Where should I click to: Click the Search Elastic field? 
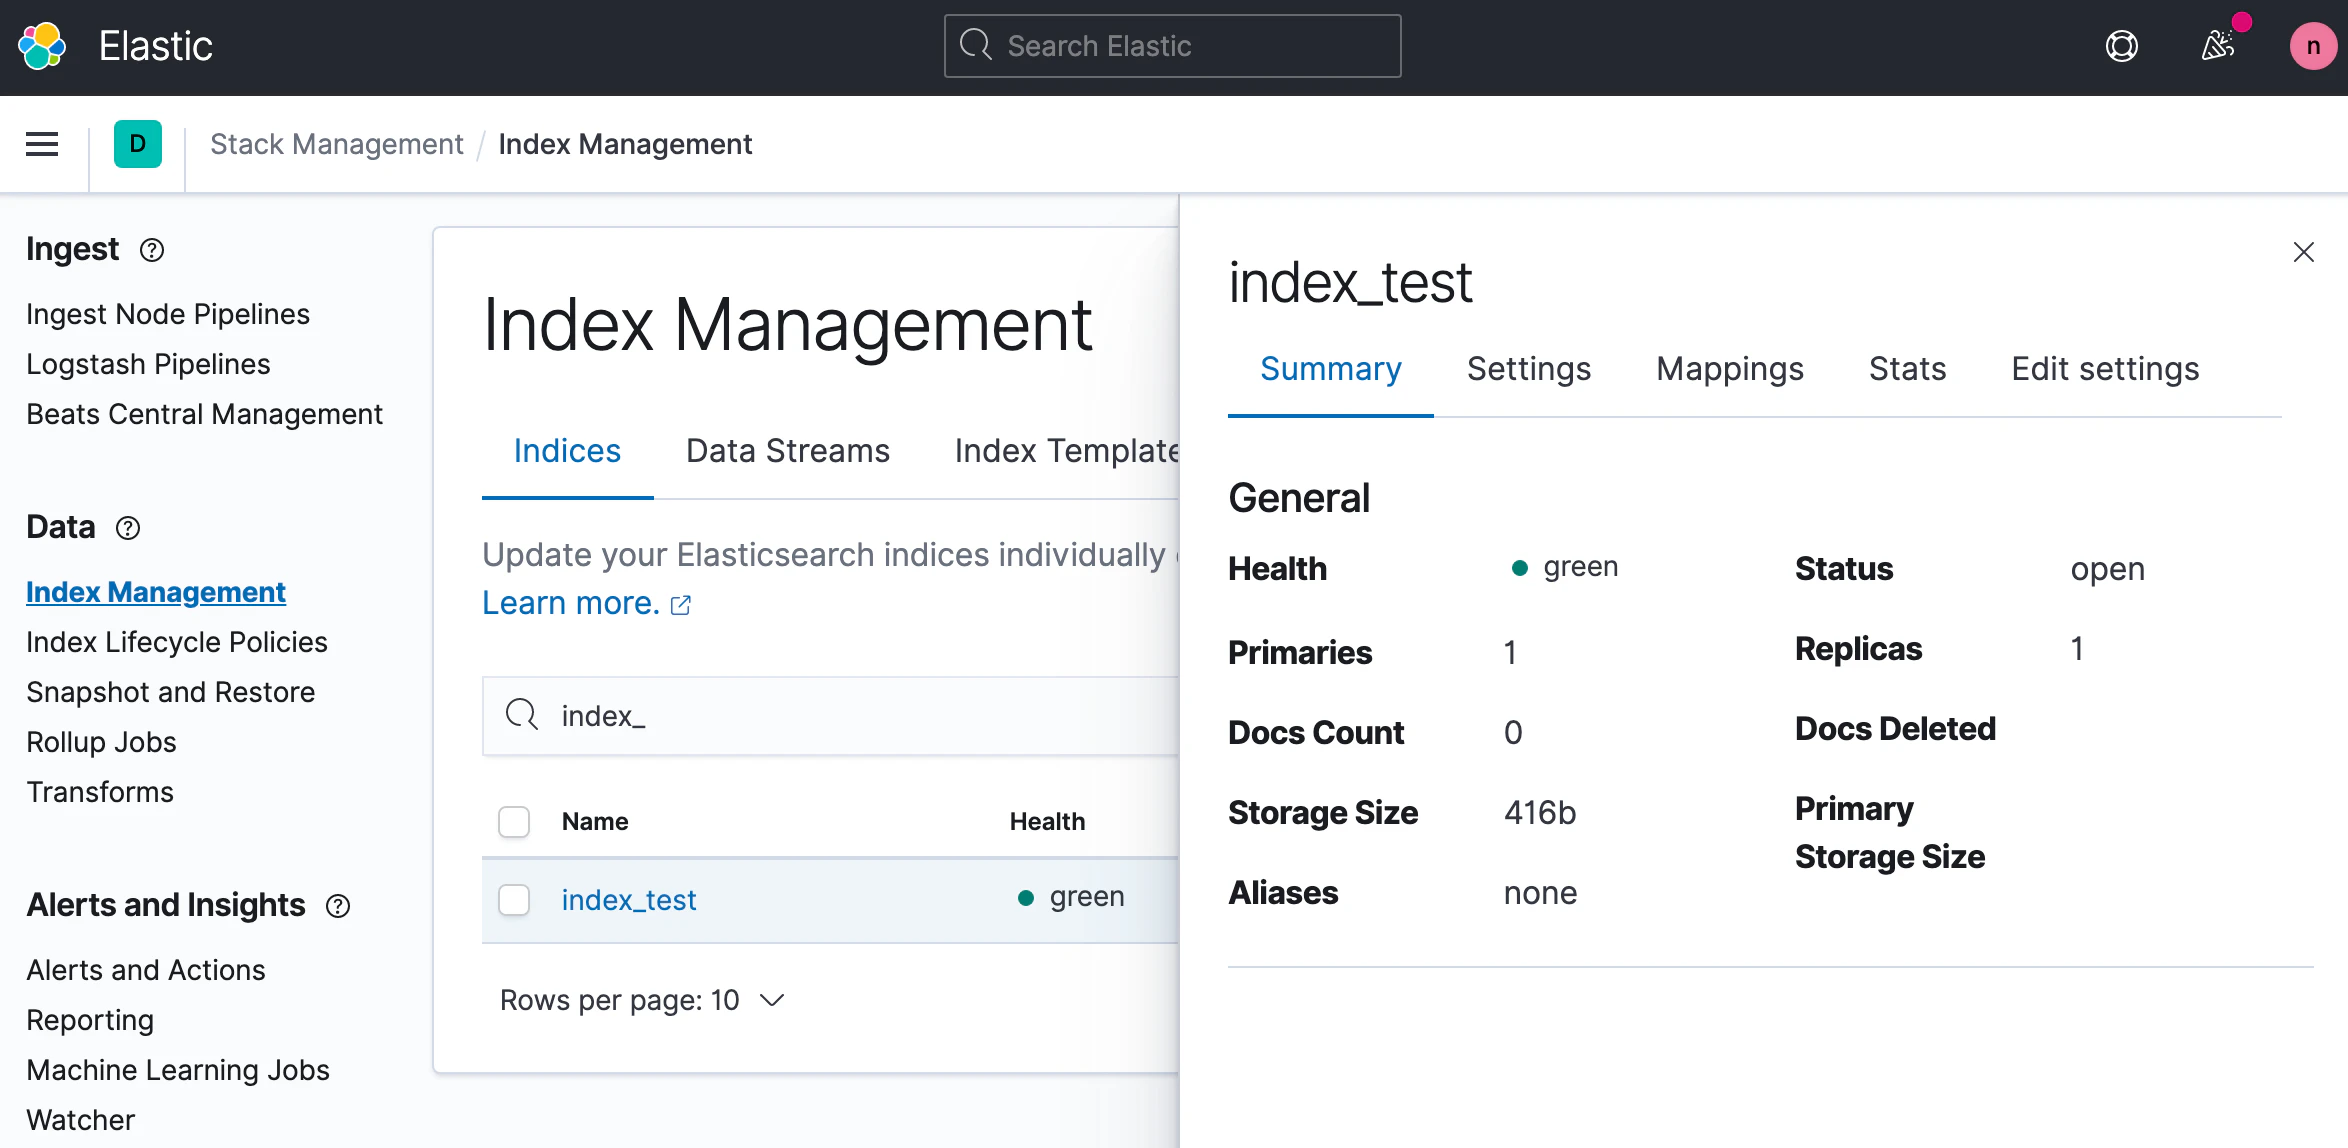point(1172,46)
